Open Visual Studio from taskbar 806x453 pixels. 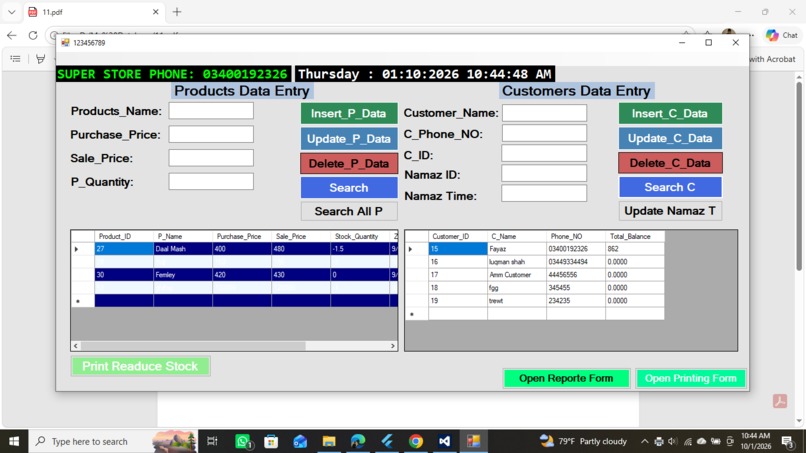coord(445,441)
